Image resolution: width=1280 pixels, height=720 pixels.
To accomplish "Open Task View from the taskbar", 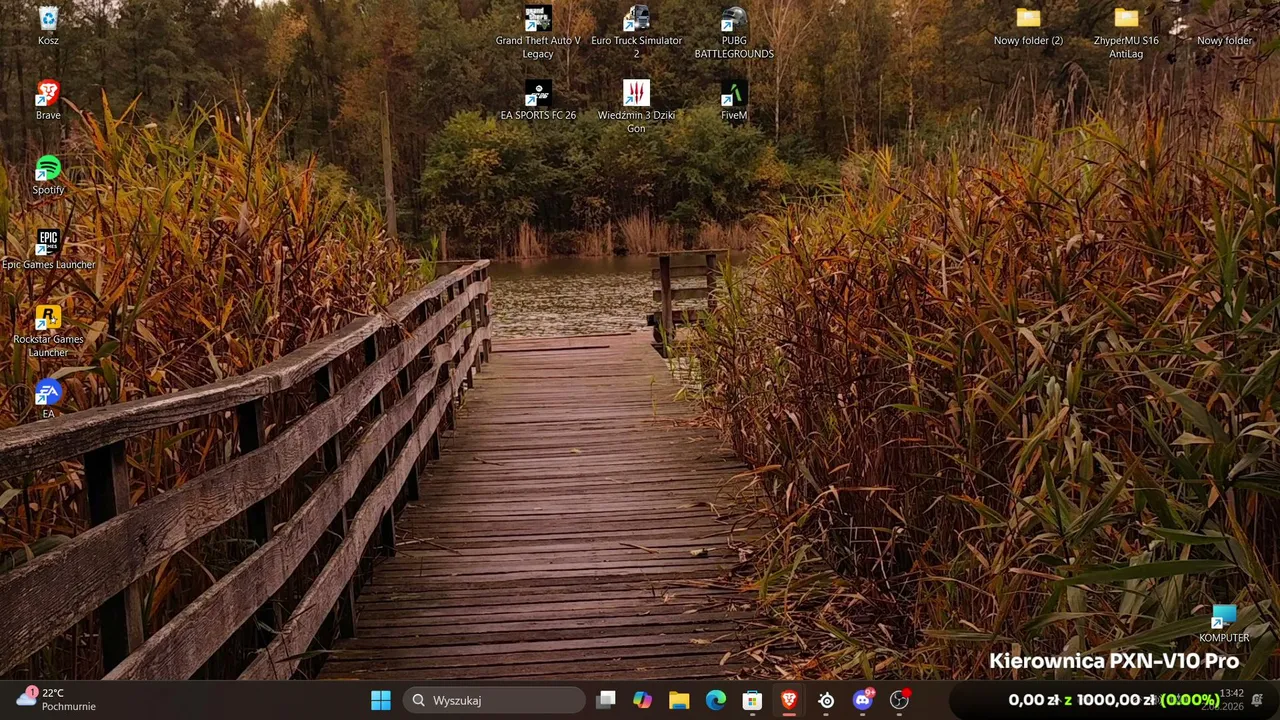I will tap(605, 700).
